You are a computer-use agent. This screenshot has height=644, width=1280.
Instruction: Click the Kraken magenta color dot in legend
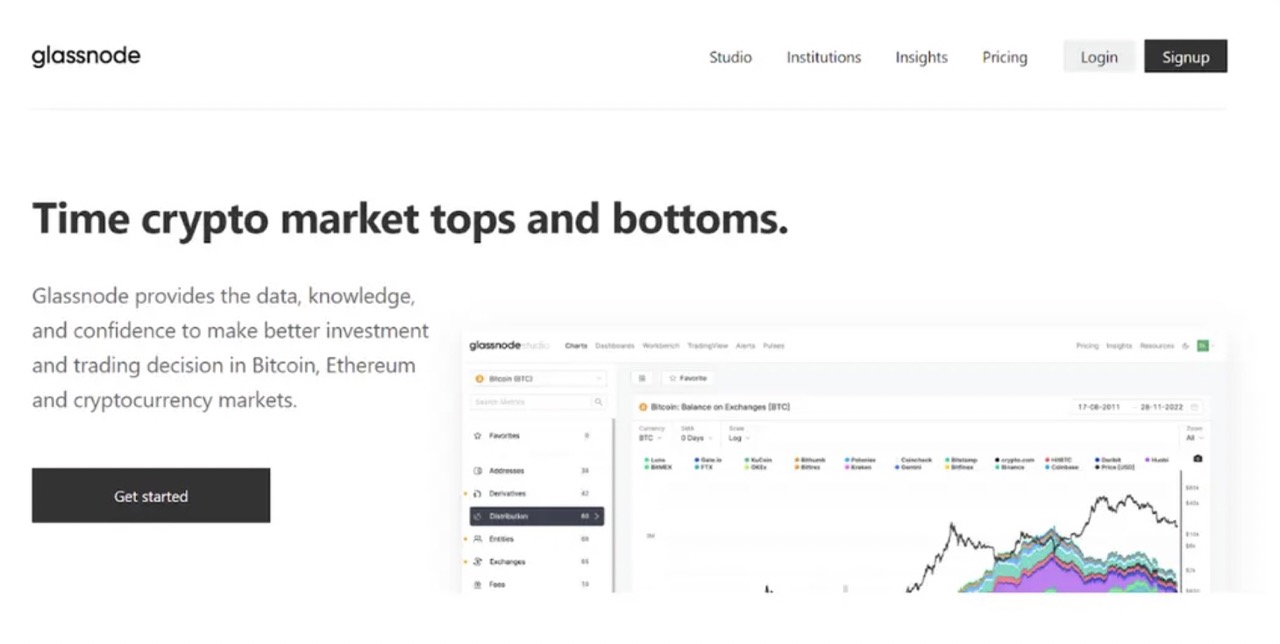[x=847, y=466]
